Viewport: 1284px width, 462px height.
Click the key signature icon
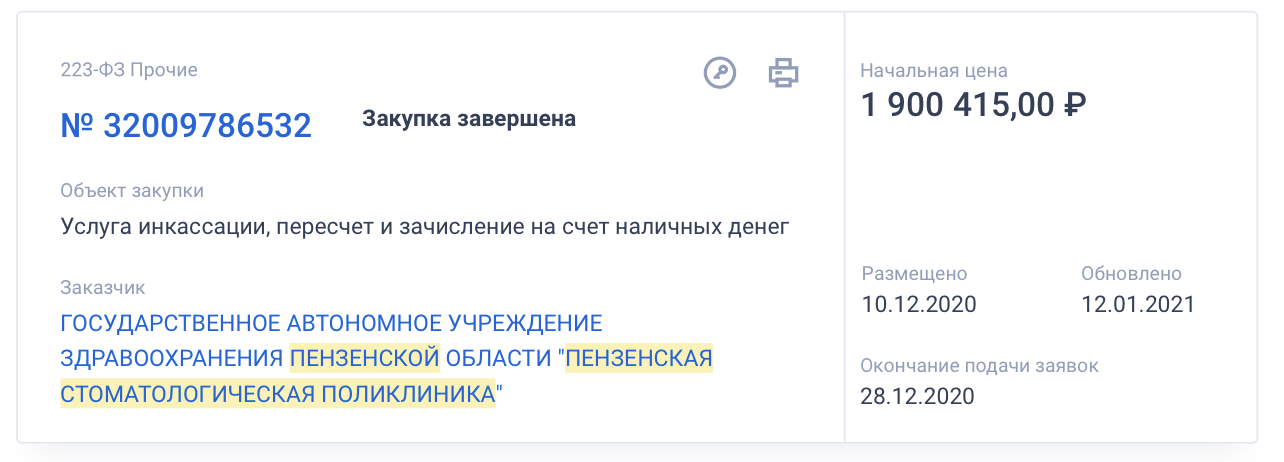720,73
